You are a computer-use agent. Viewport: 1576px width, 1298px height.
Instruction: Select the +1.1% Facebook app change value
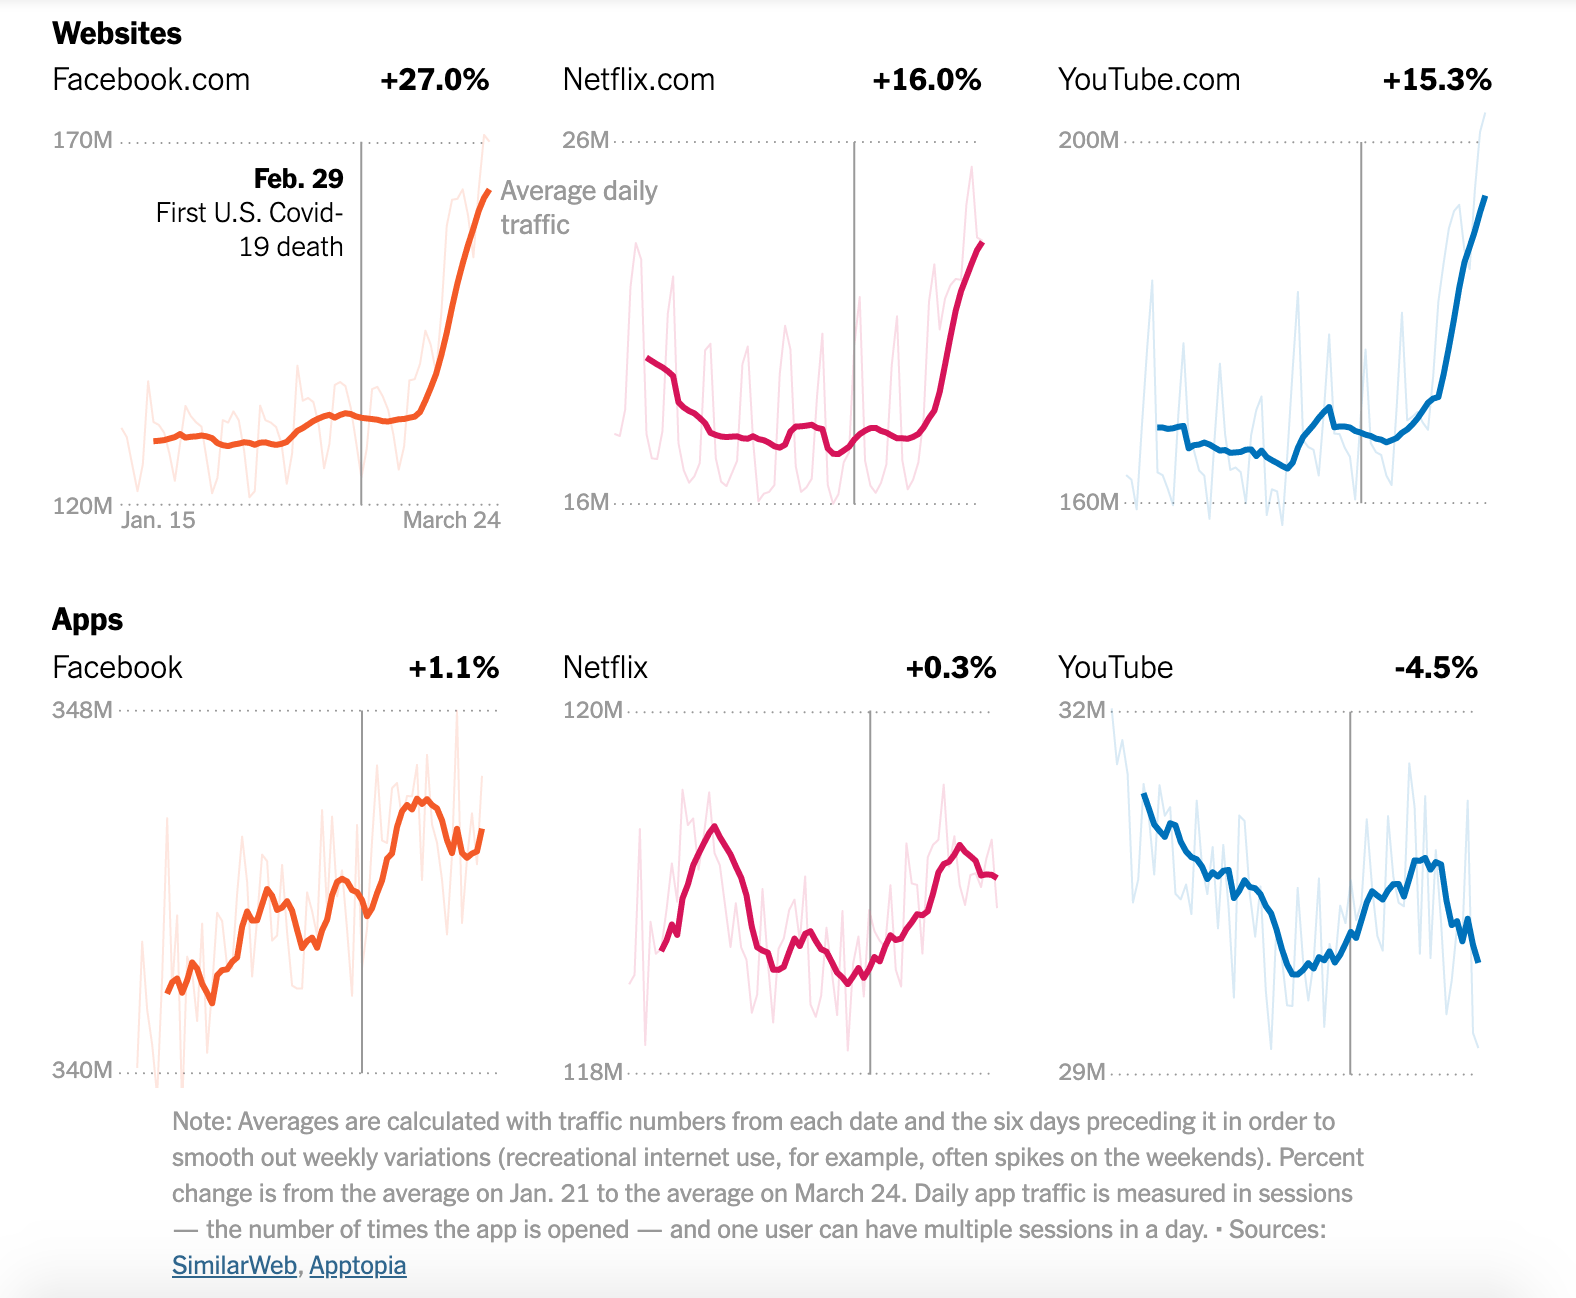click(x=454, y=667)
